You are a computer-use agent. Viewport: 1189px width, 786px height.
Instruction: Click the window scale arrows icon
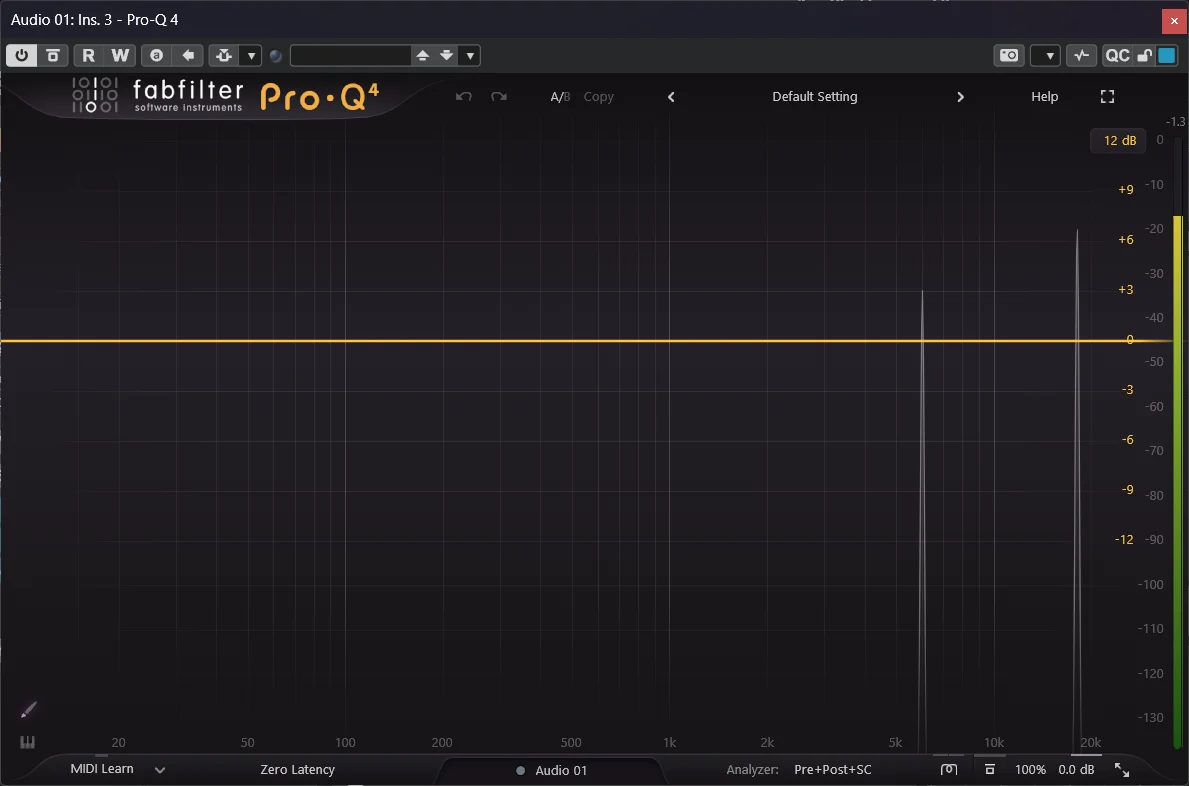1122,770
